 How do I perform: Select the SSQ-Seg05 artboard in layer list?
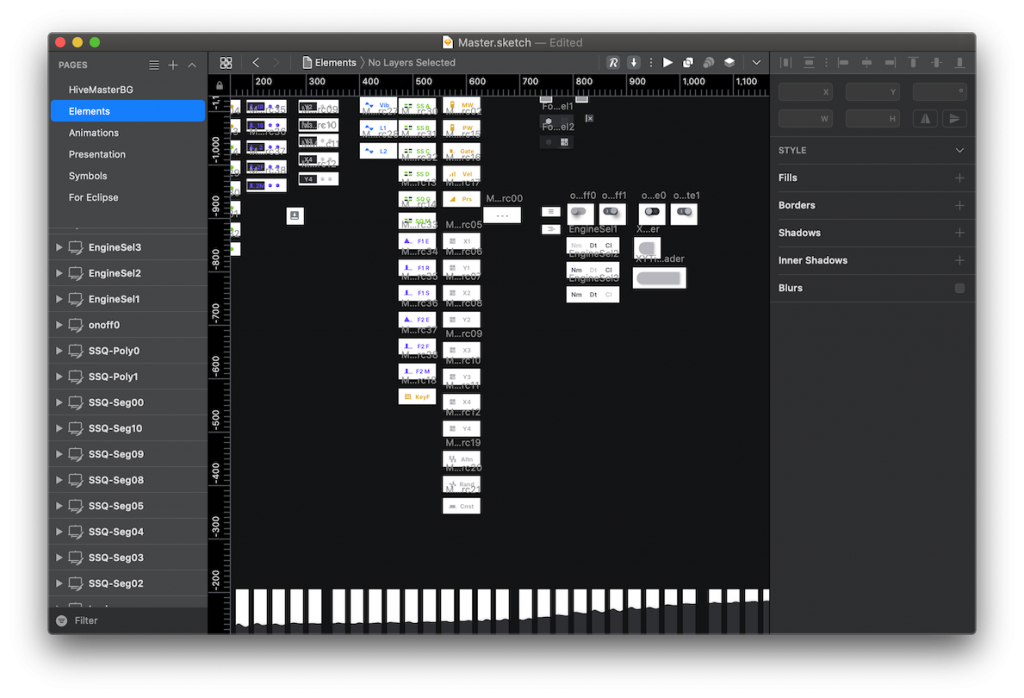point(115,506)
